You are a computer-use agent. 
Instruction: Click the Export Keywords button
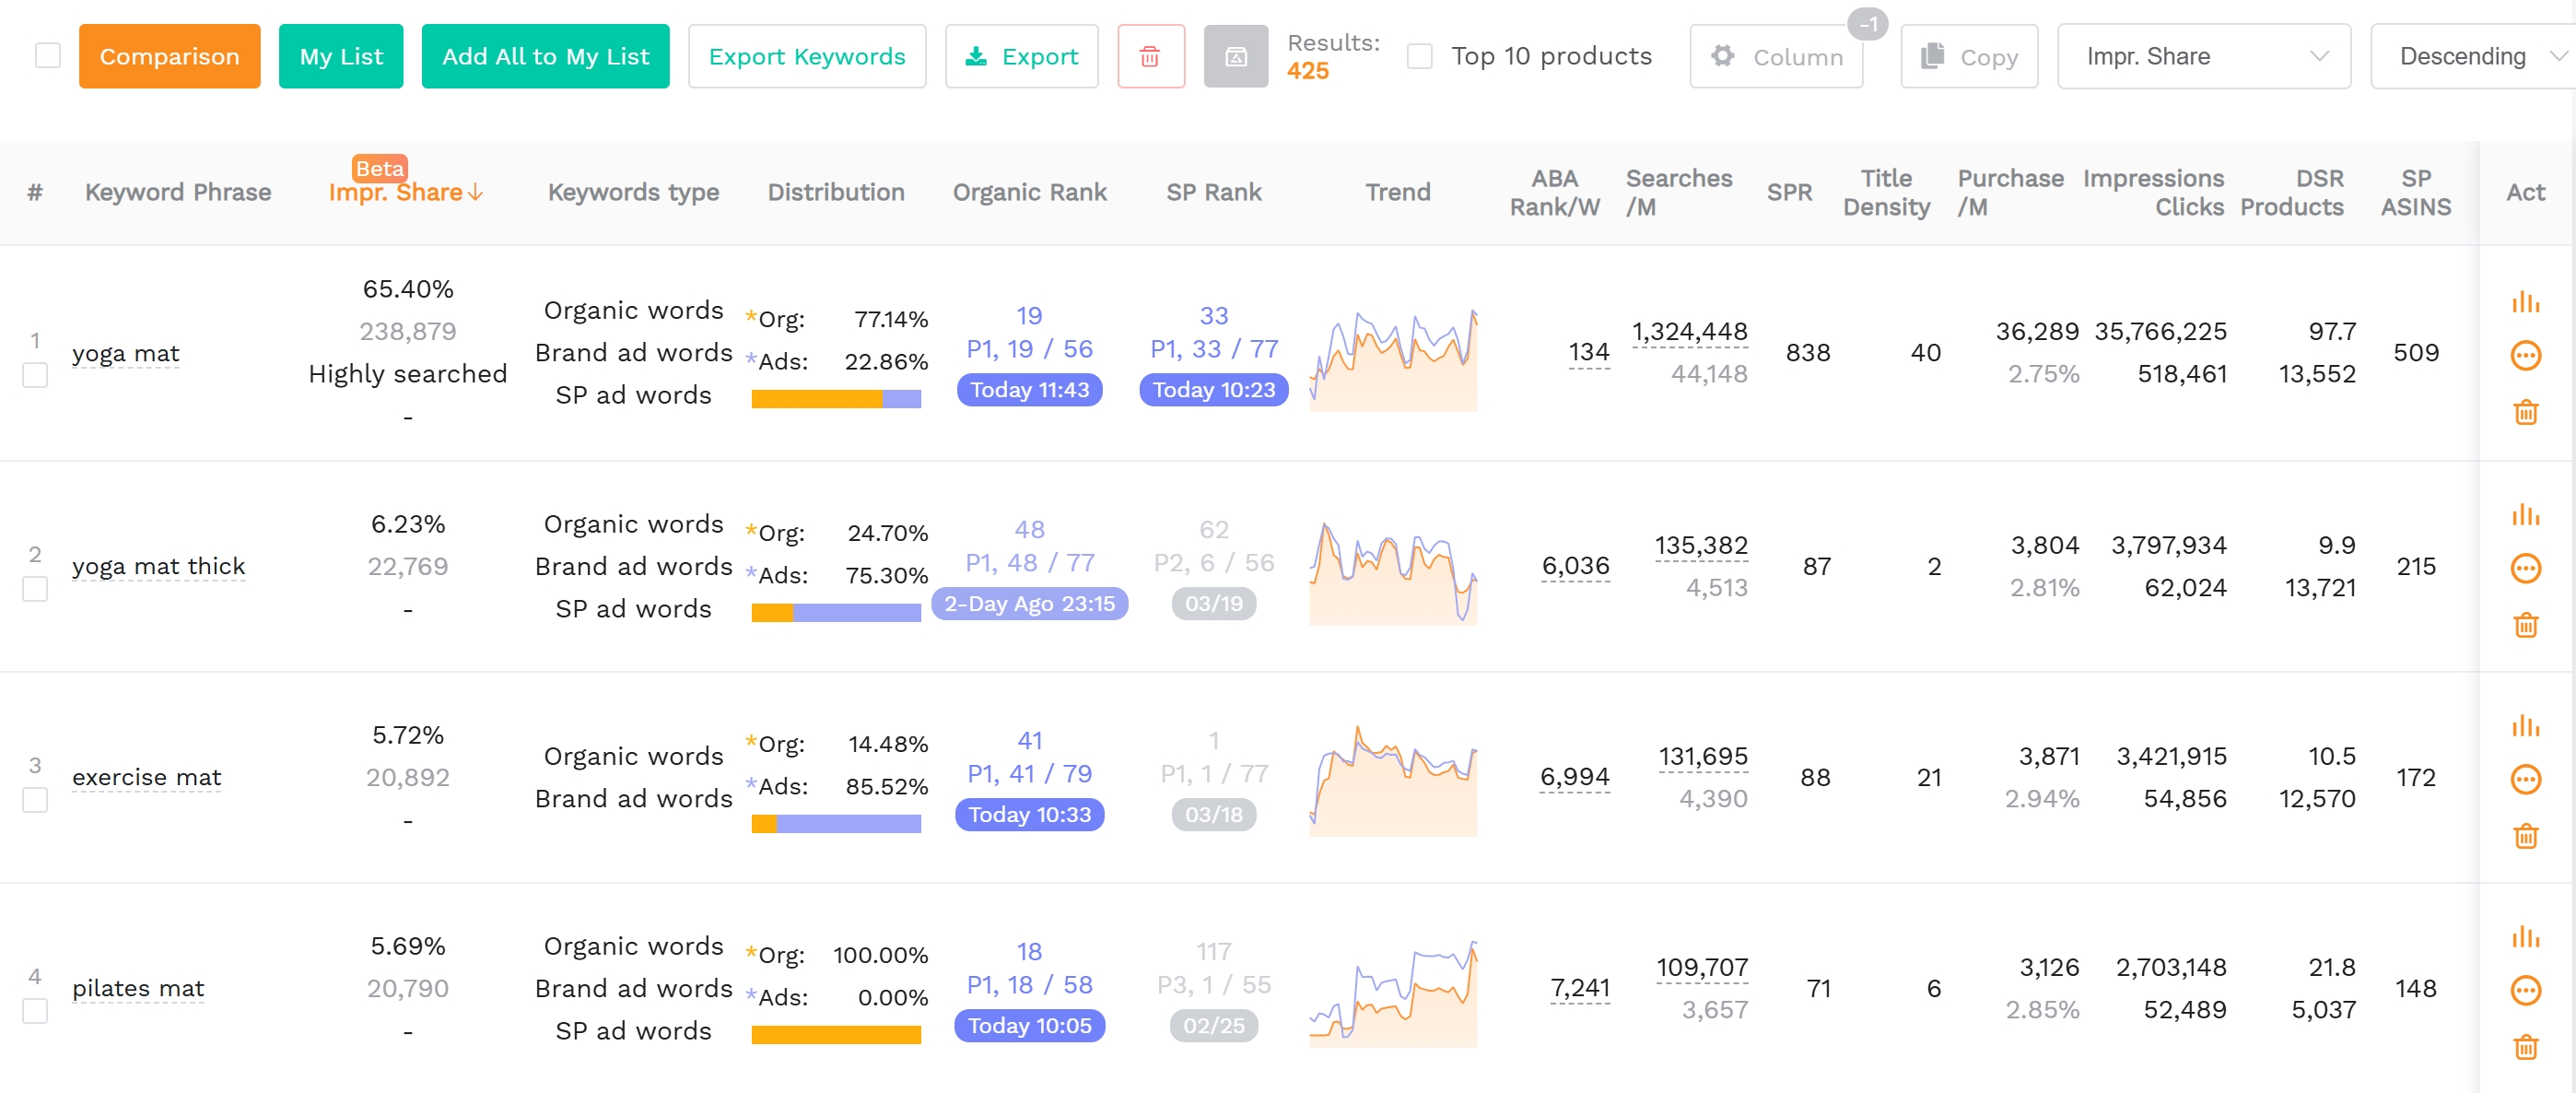pyautogui.click(x=807, y=56)
